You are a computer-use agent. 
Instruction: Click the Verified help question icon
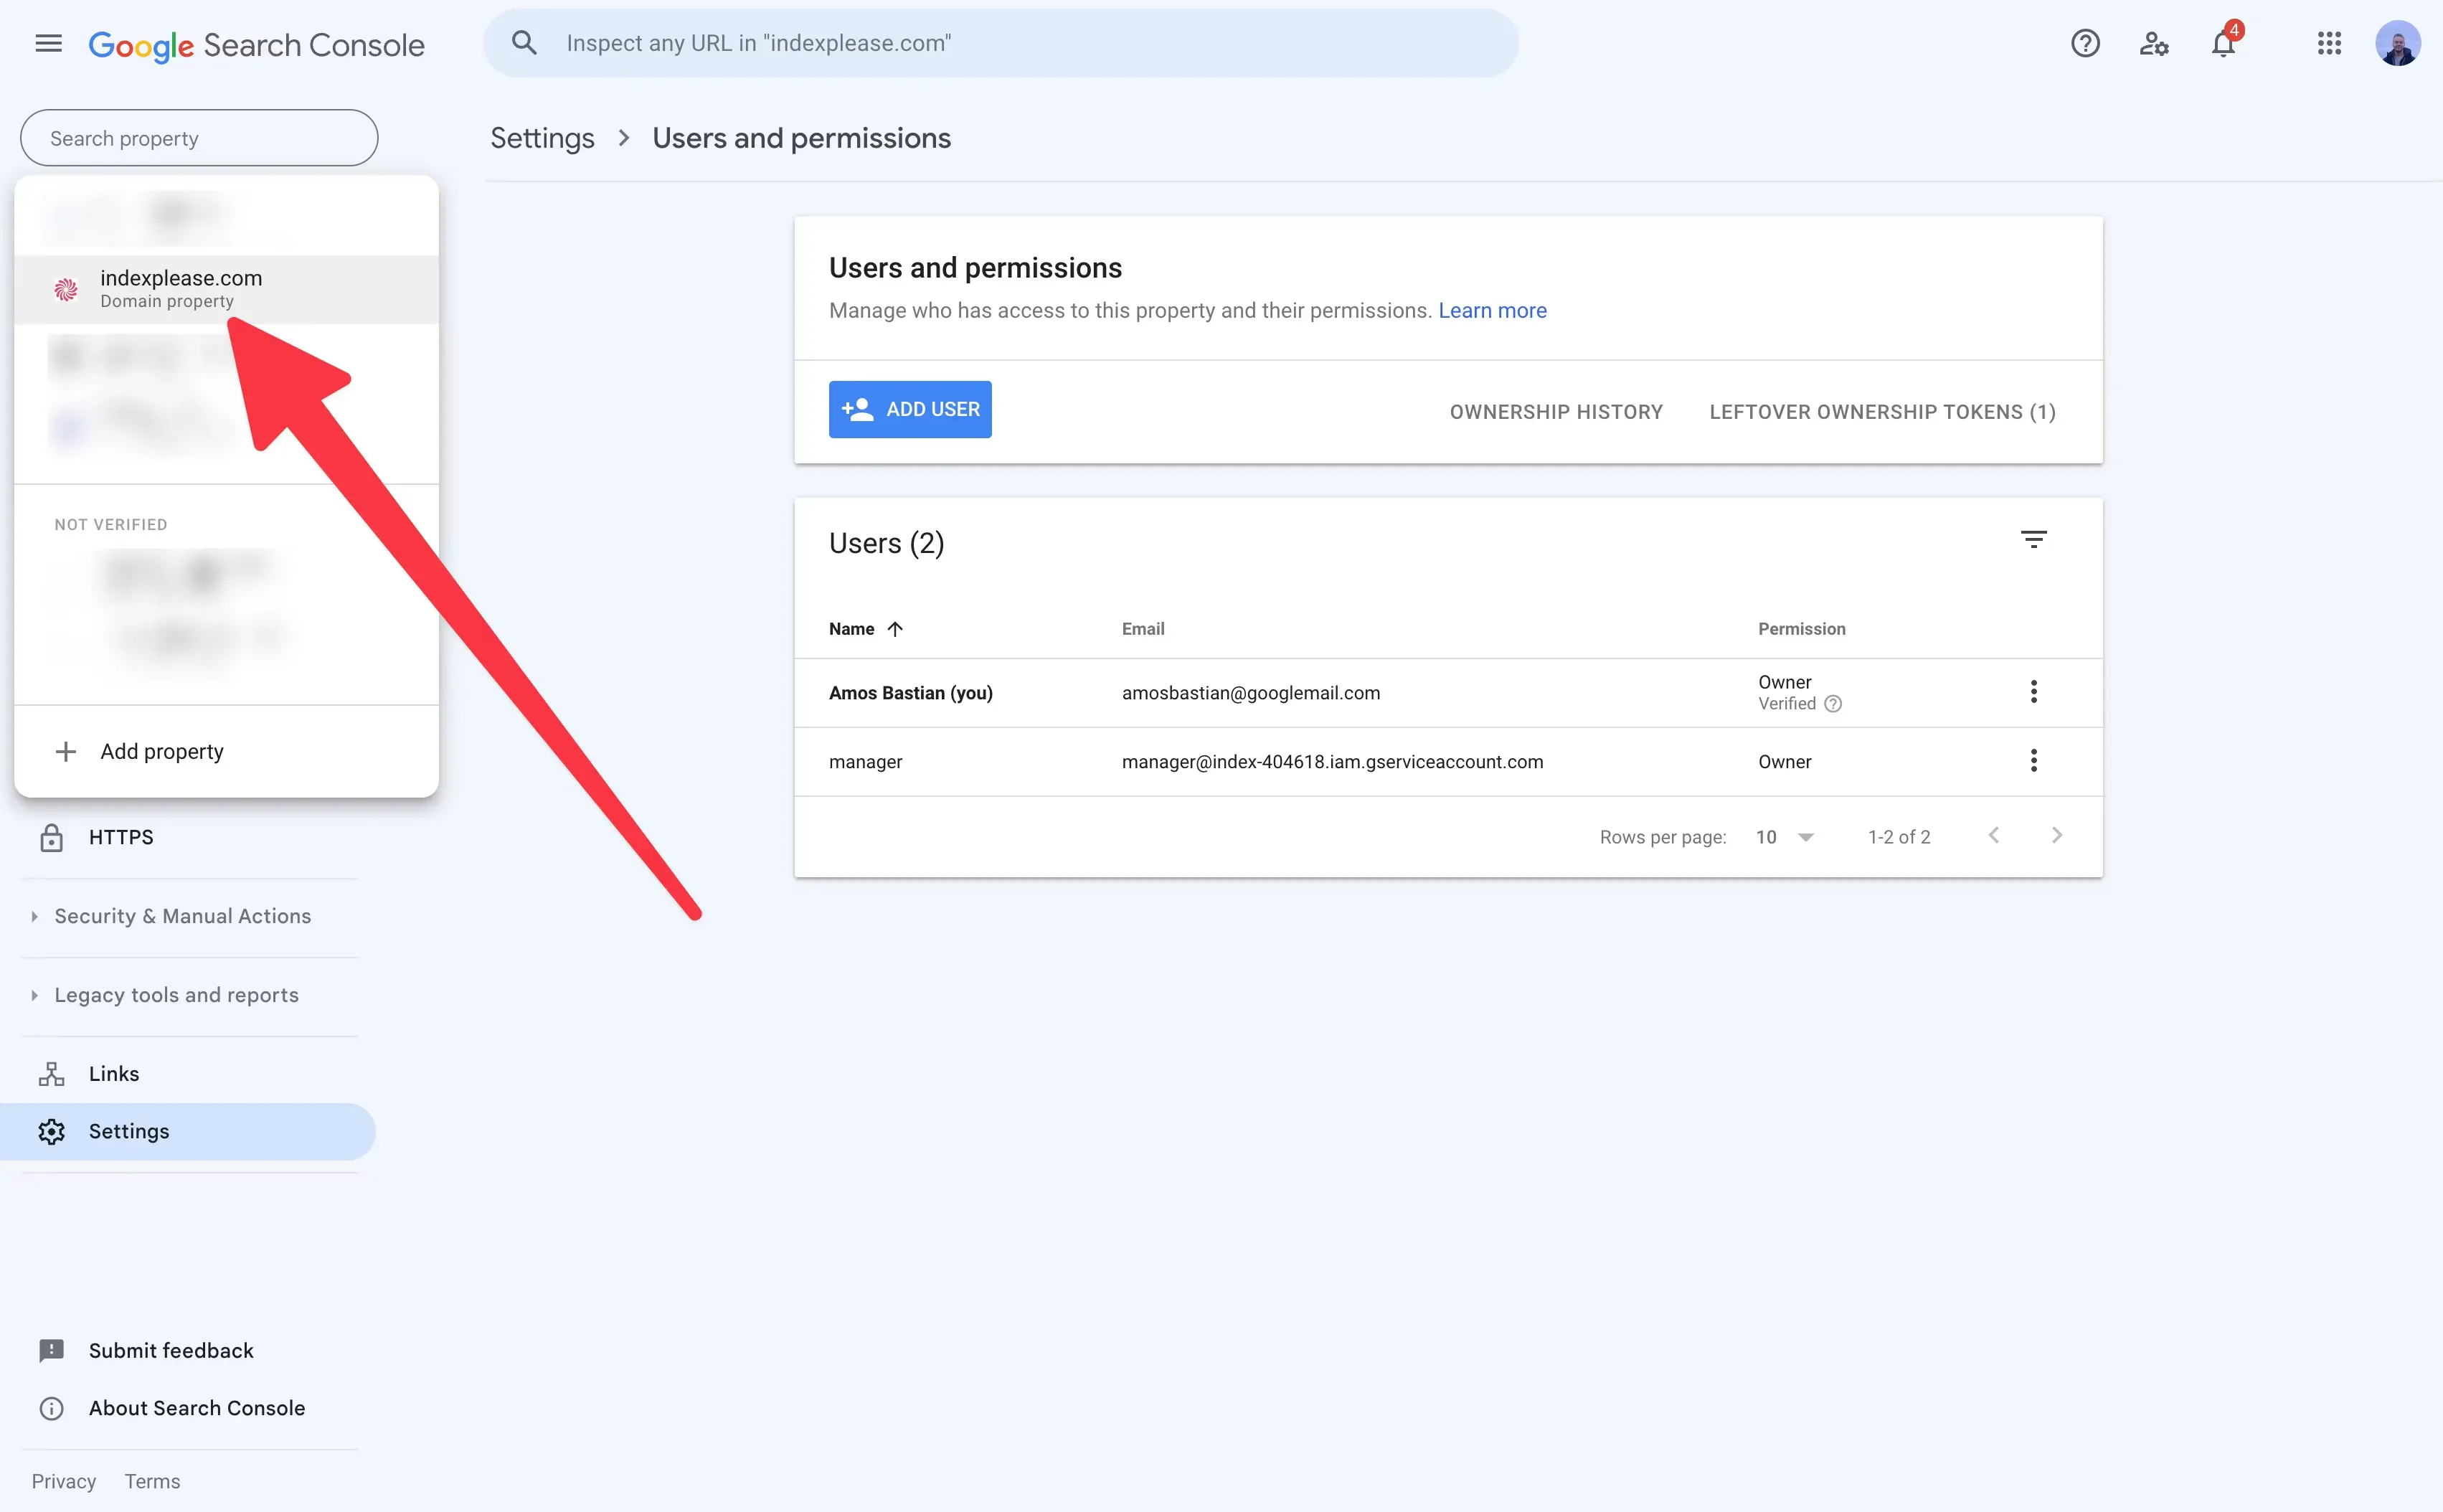[x=1833, y=704]
